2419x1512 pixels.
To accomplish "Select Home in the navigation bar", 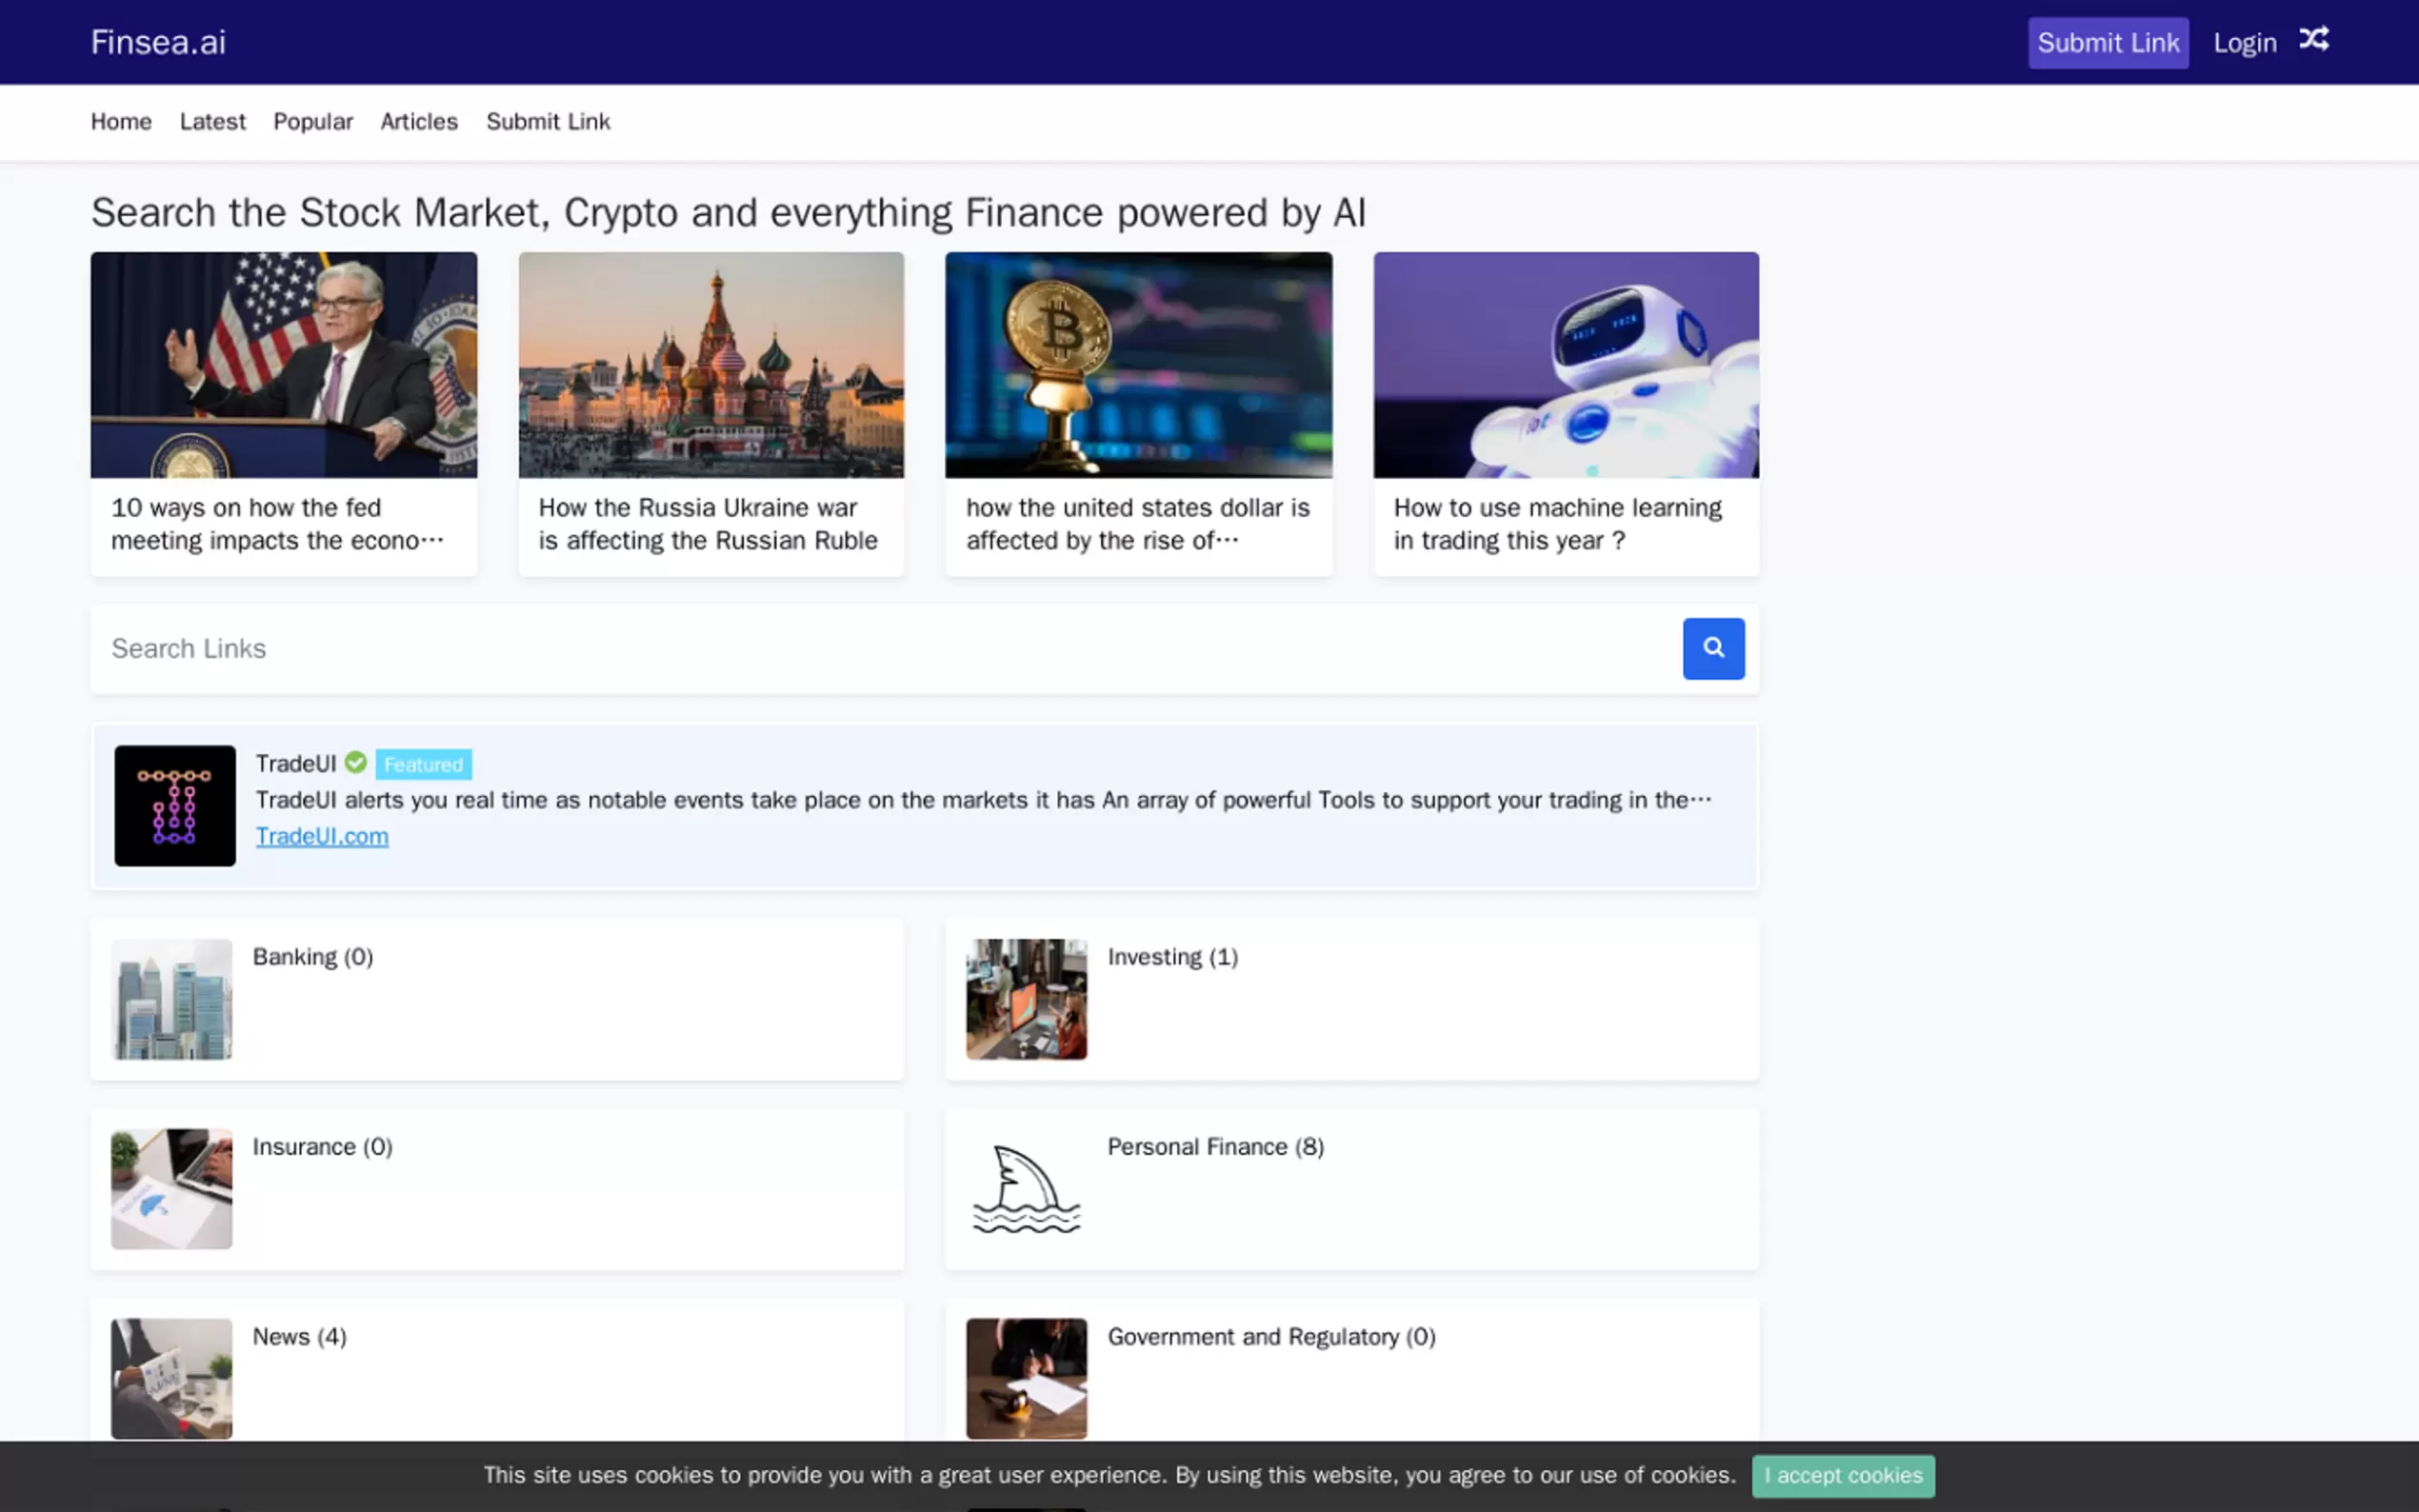I will 121,122.
